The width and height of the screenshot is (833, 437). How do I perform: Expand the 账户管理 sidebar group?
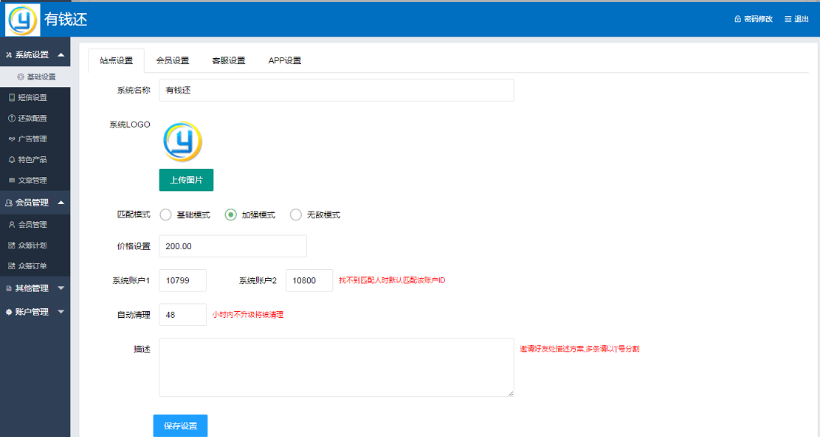click(35, 312)
